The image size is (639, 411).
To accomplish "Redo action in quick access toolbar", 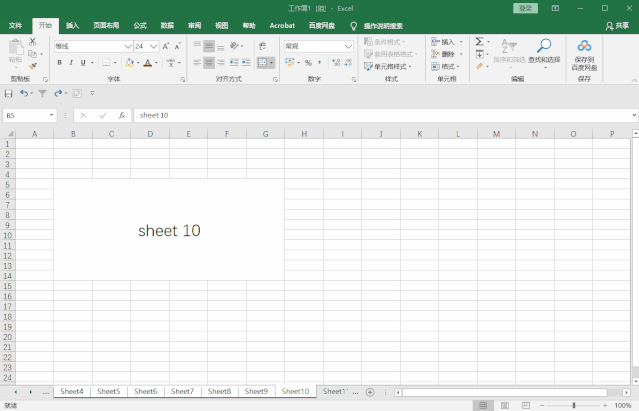I will point(58,94).
